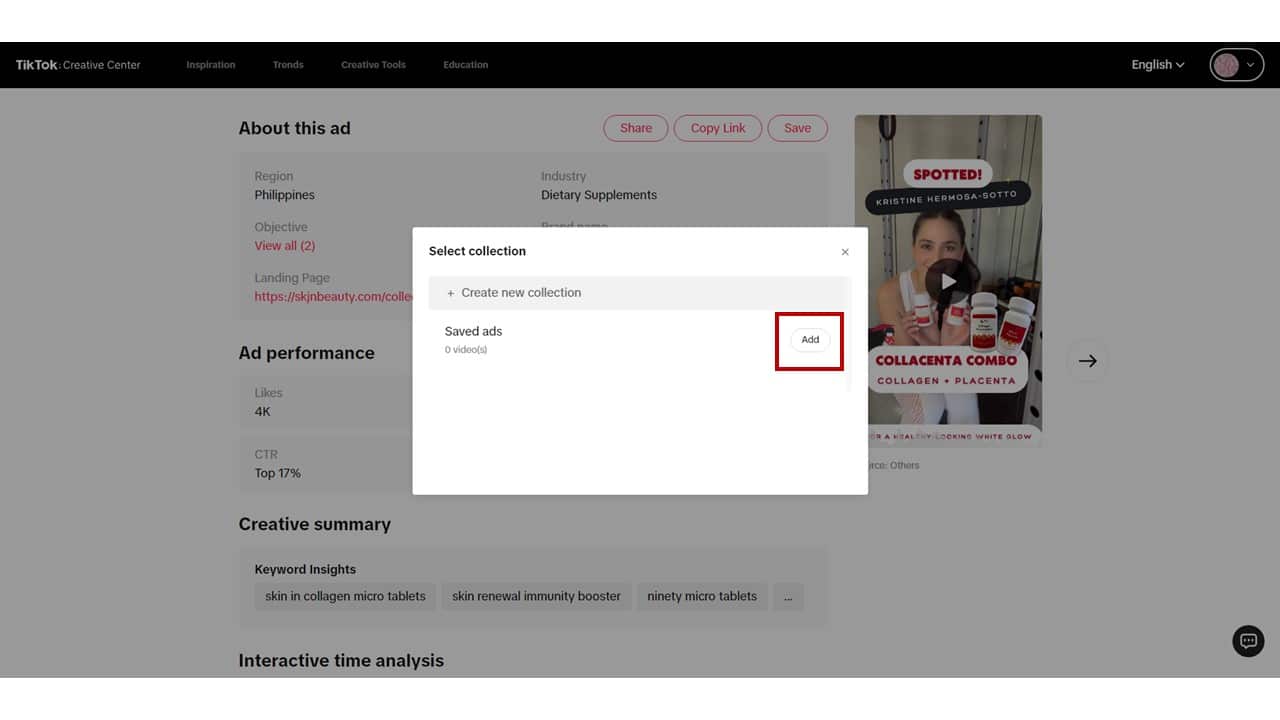Click the 0 video(s) count text
The image size is (1280, 720).
466,350
